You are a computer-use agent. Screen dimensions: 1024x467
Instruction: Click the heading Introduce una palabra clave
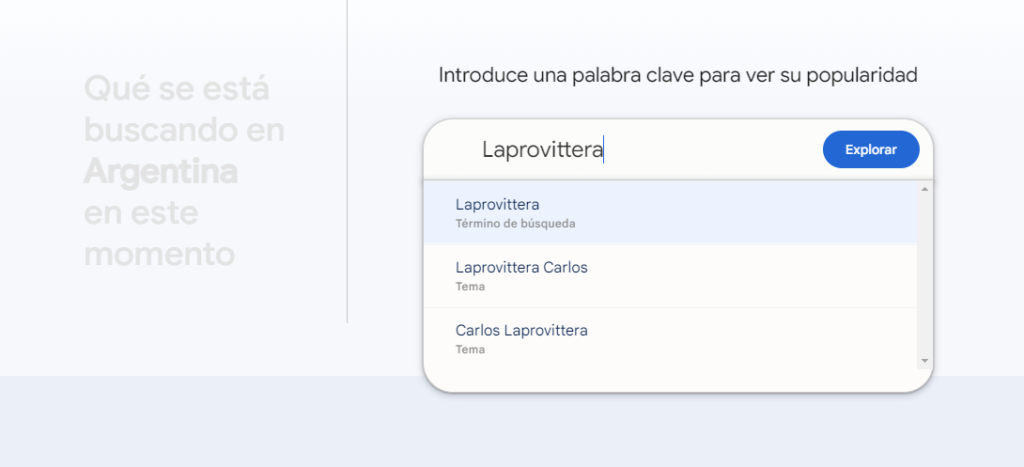(678, 75)
